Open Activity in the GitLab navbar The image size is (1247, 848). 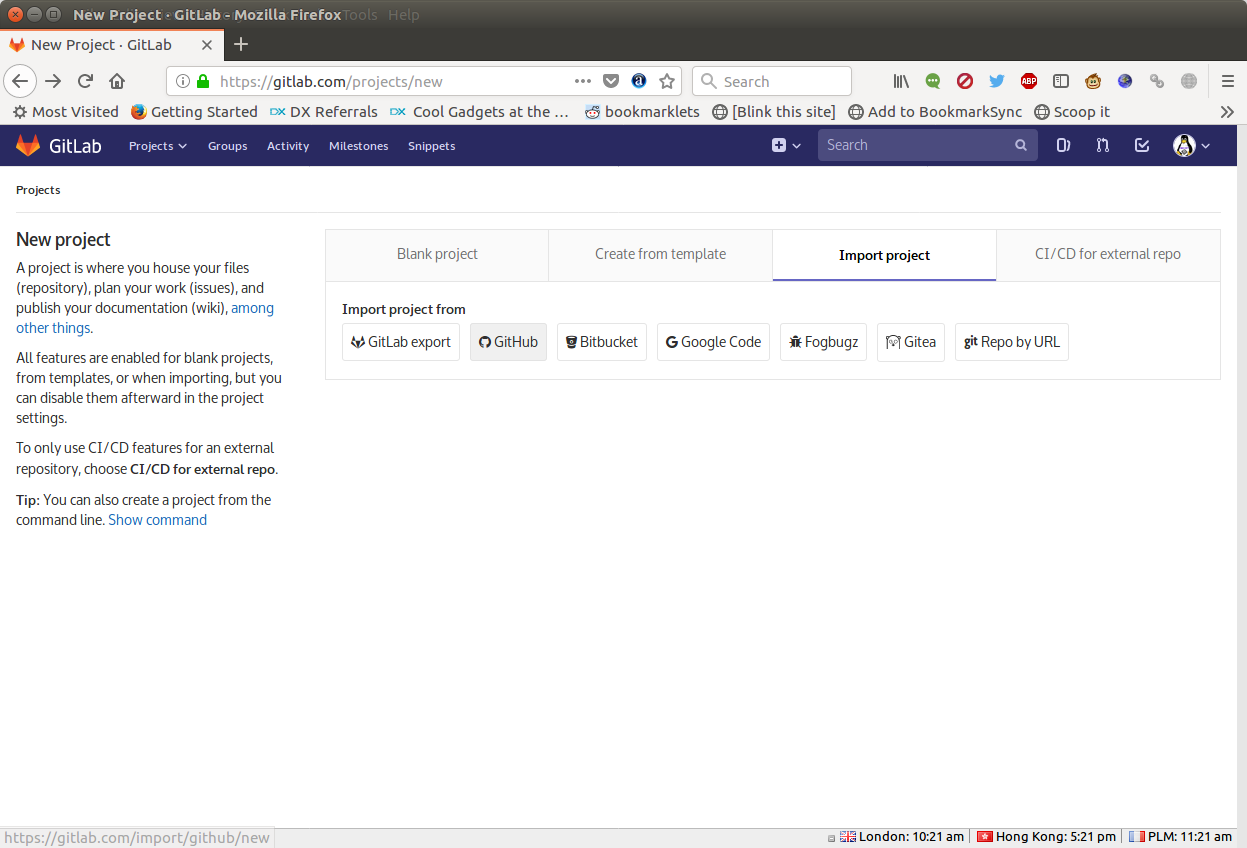point(288,146)
